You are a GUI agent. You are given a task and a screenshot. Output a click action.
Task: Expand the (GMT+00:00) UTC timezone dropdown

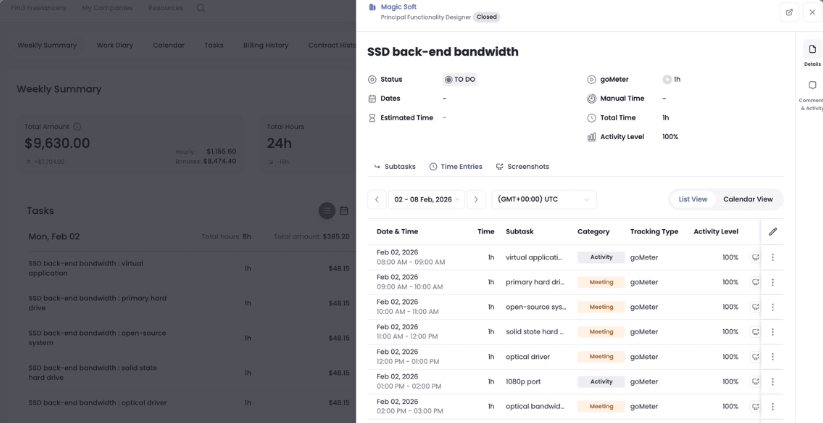coord(543,199)
